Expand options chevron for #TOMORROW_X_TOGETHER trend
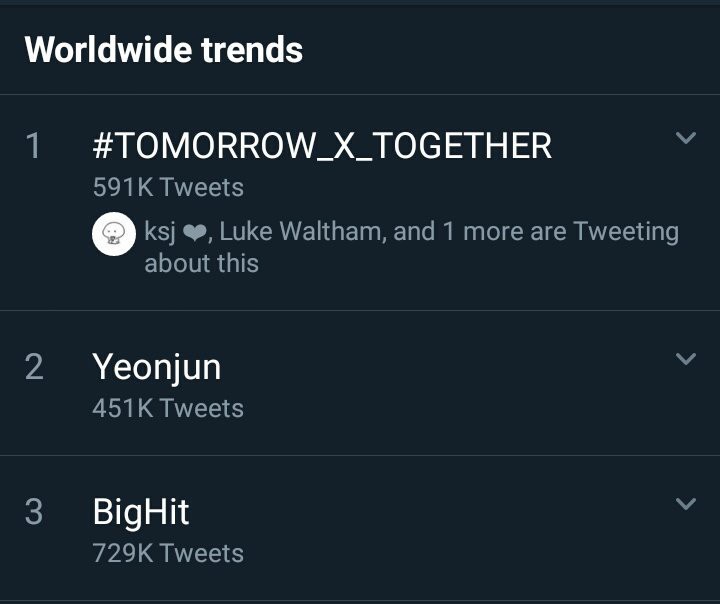This screenshot has height=604, width=720. 686,137
